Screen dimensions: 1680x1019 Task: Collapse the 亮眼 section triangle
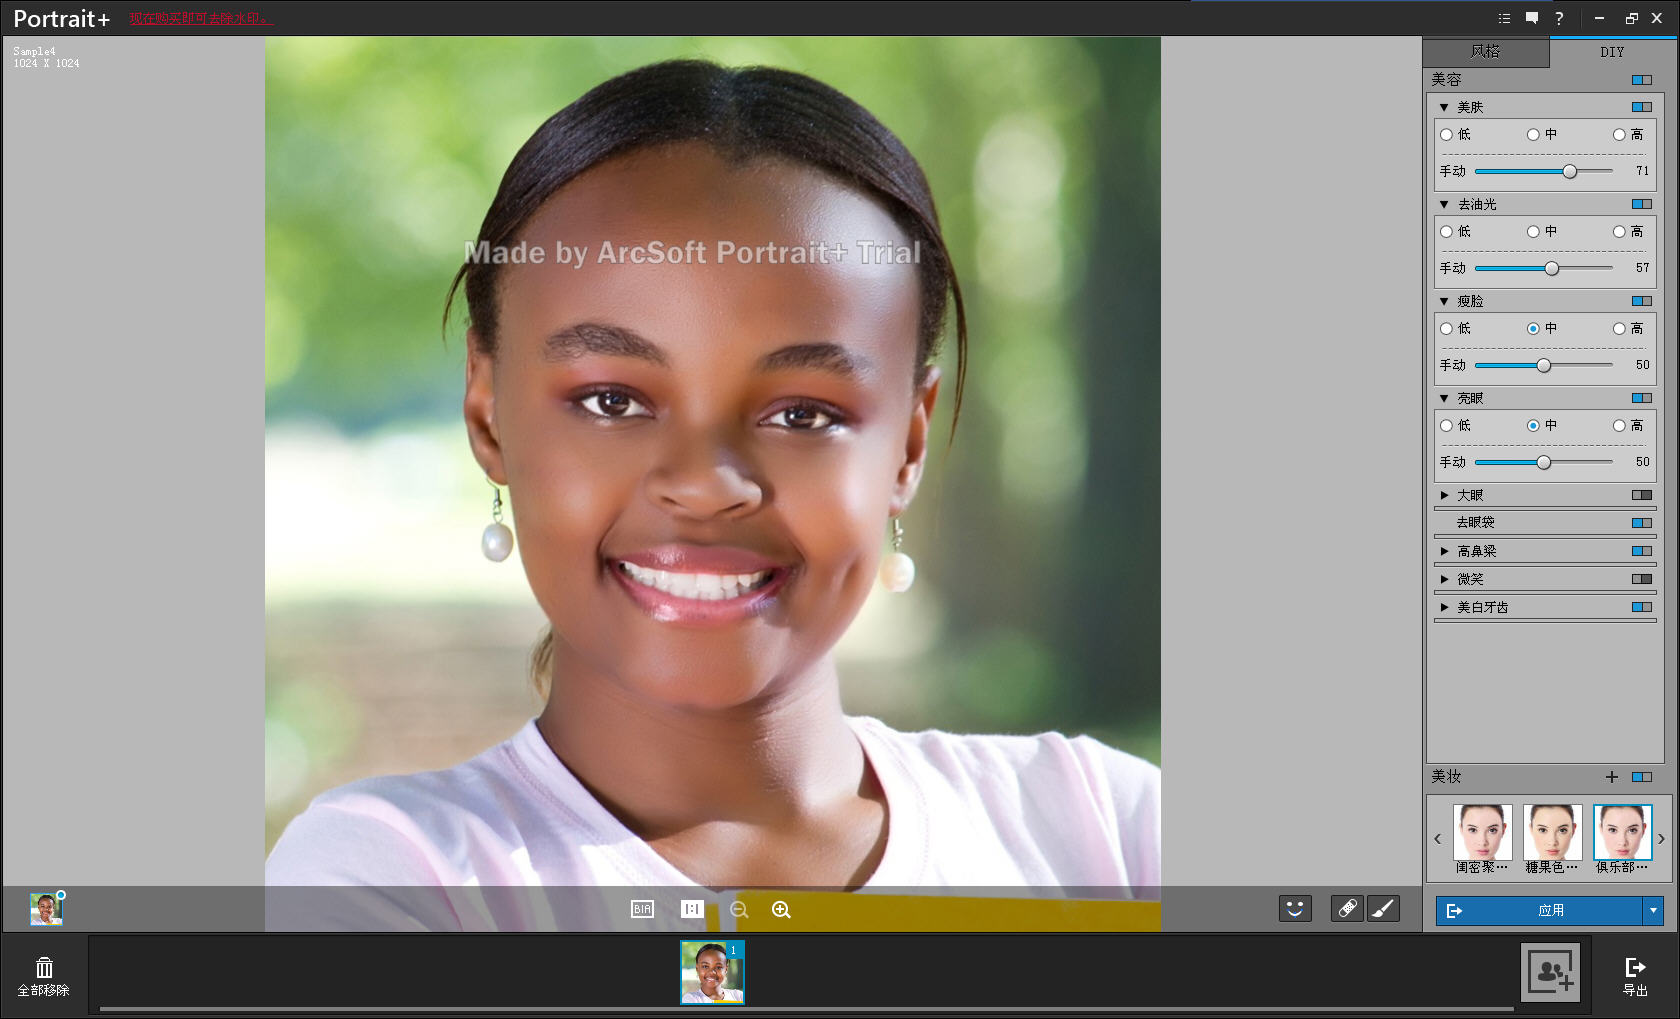[1444, 398]
